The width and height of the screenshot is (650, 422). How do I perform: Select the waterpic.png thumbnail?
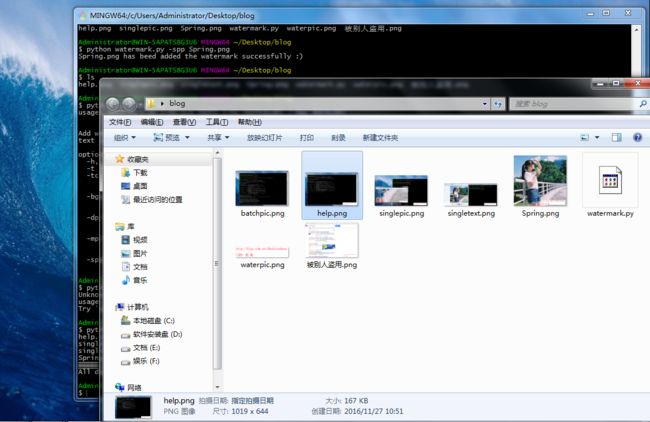[x=262, y=252]
